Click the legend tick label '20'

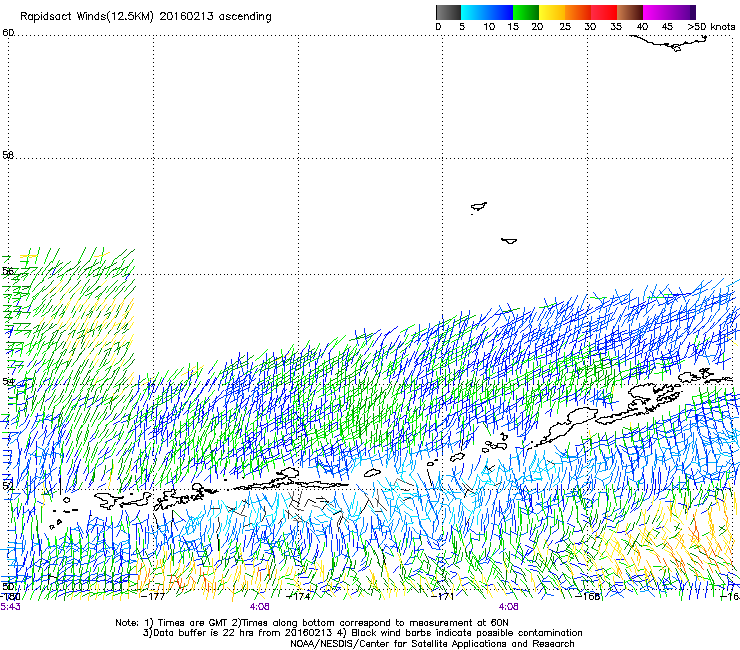coord(537,26)
